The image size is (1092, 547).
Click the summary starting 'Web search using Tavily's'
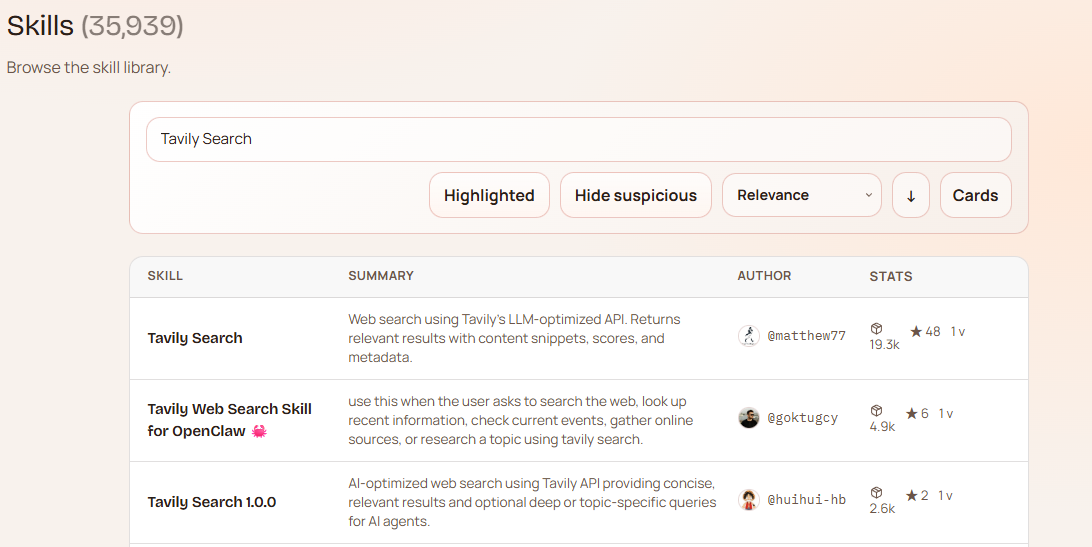[x=515, y=339]
